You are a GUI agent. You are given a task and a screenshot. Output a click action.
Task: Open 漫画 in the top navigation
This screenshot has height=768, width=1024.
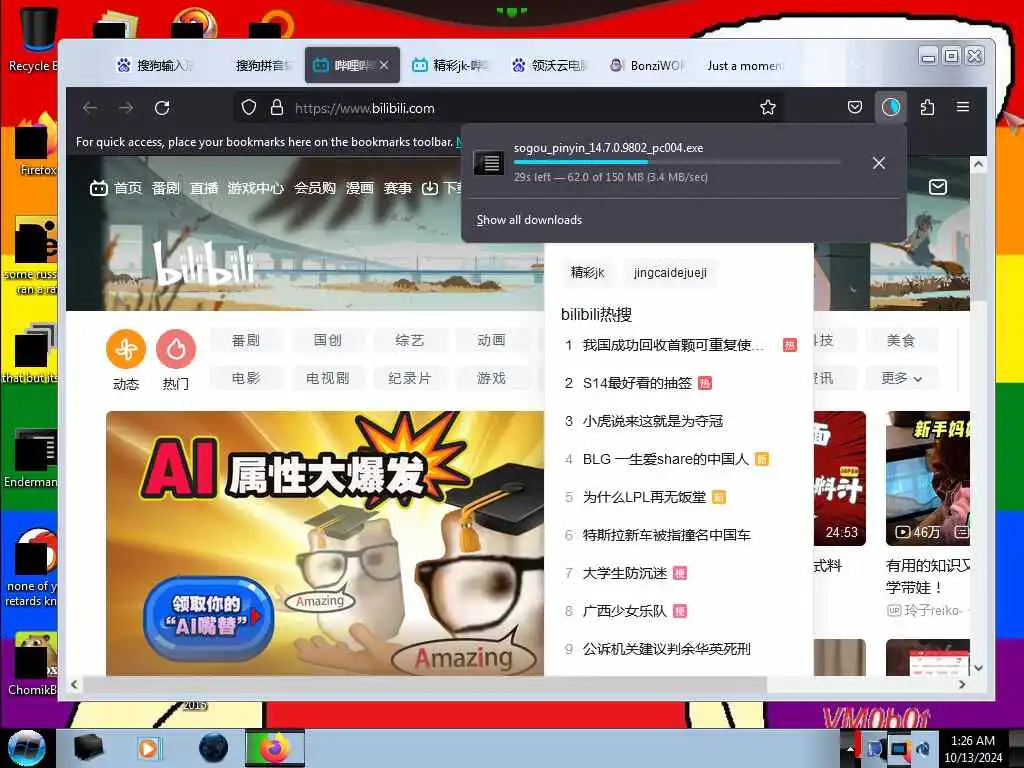coord(360,188)
